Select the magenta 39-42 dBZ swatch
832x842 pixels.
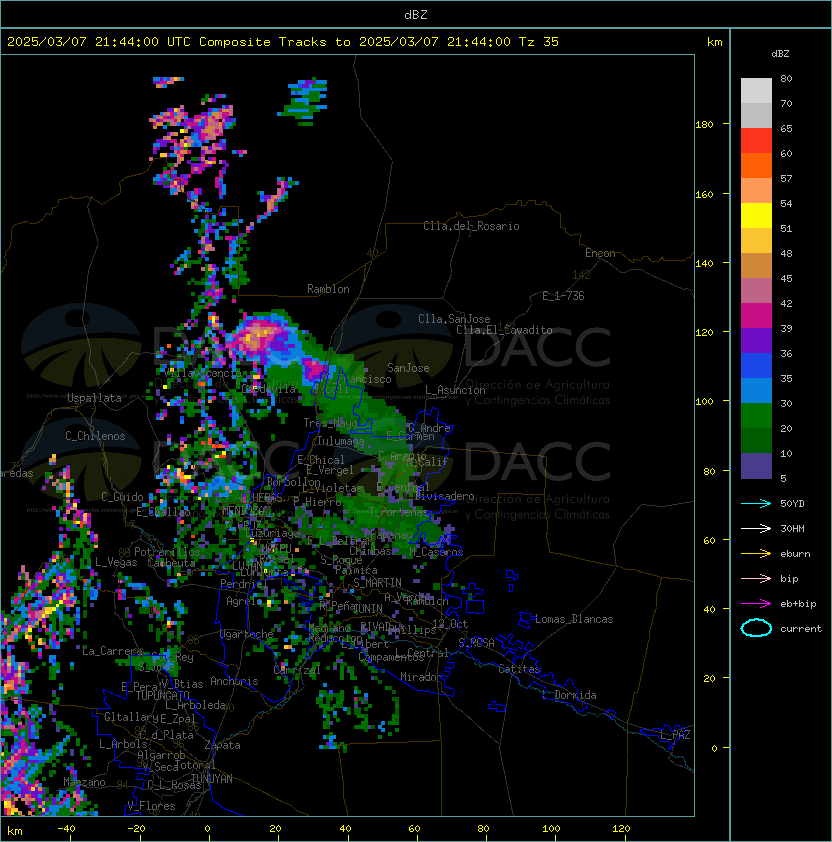click(756, 316)
